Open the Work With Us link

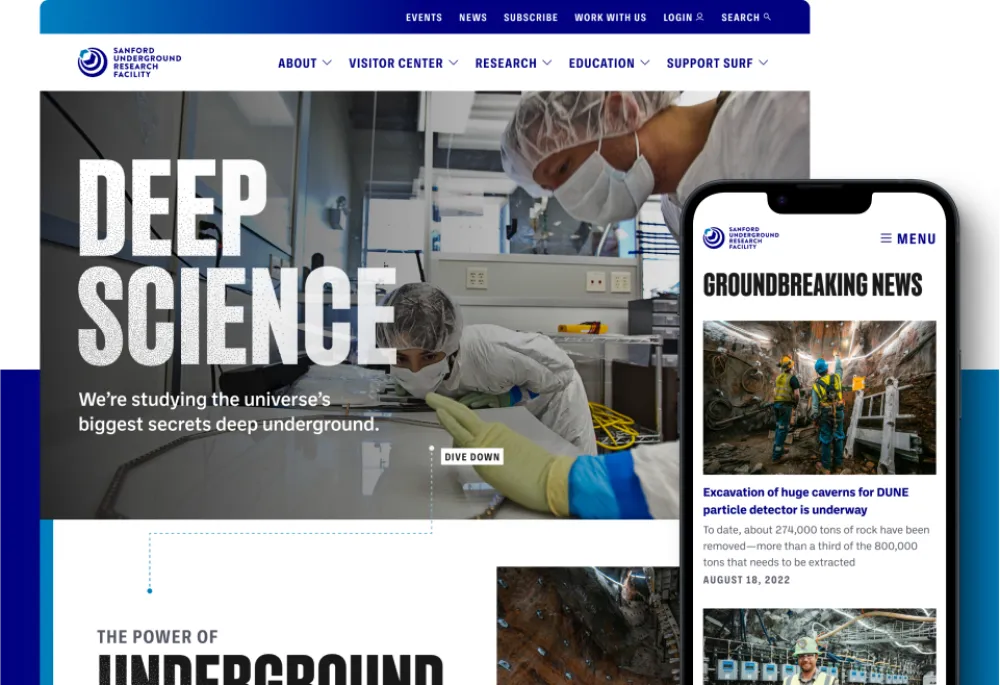[x=610, y=17]
